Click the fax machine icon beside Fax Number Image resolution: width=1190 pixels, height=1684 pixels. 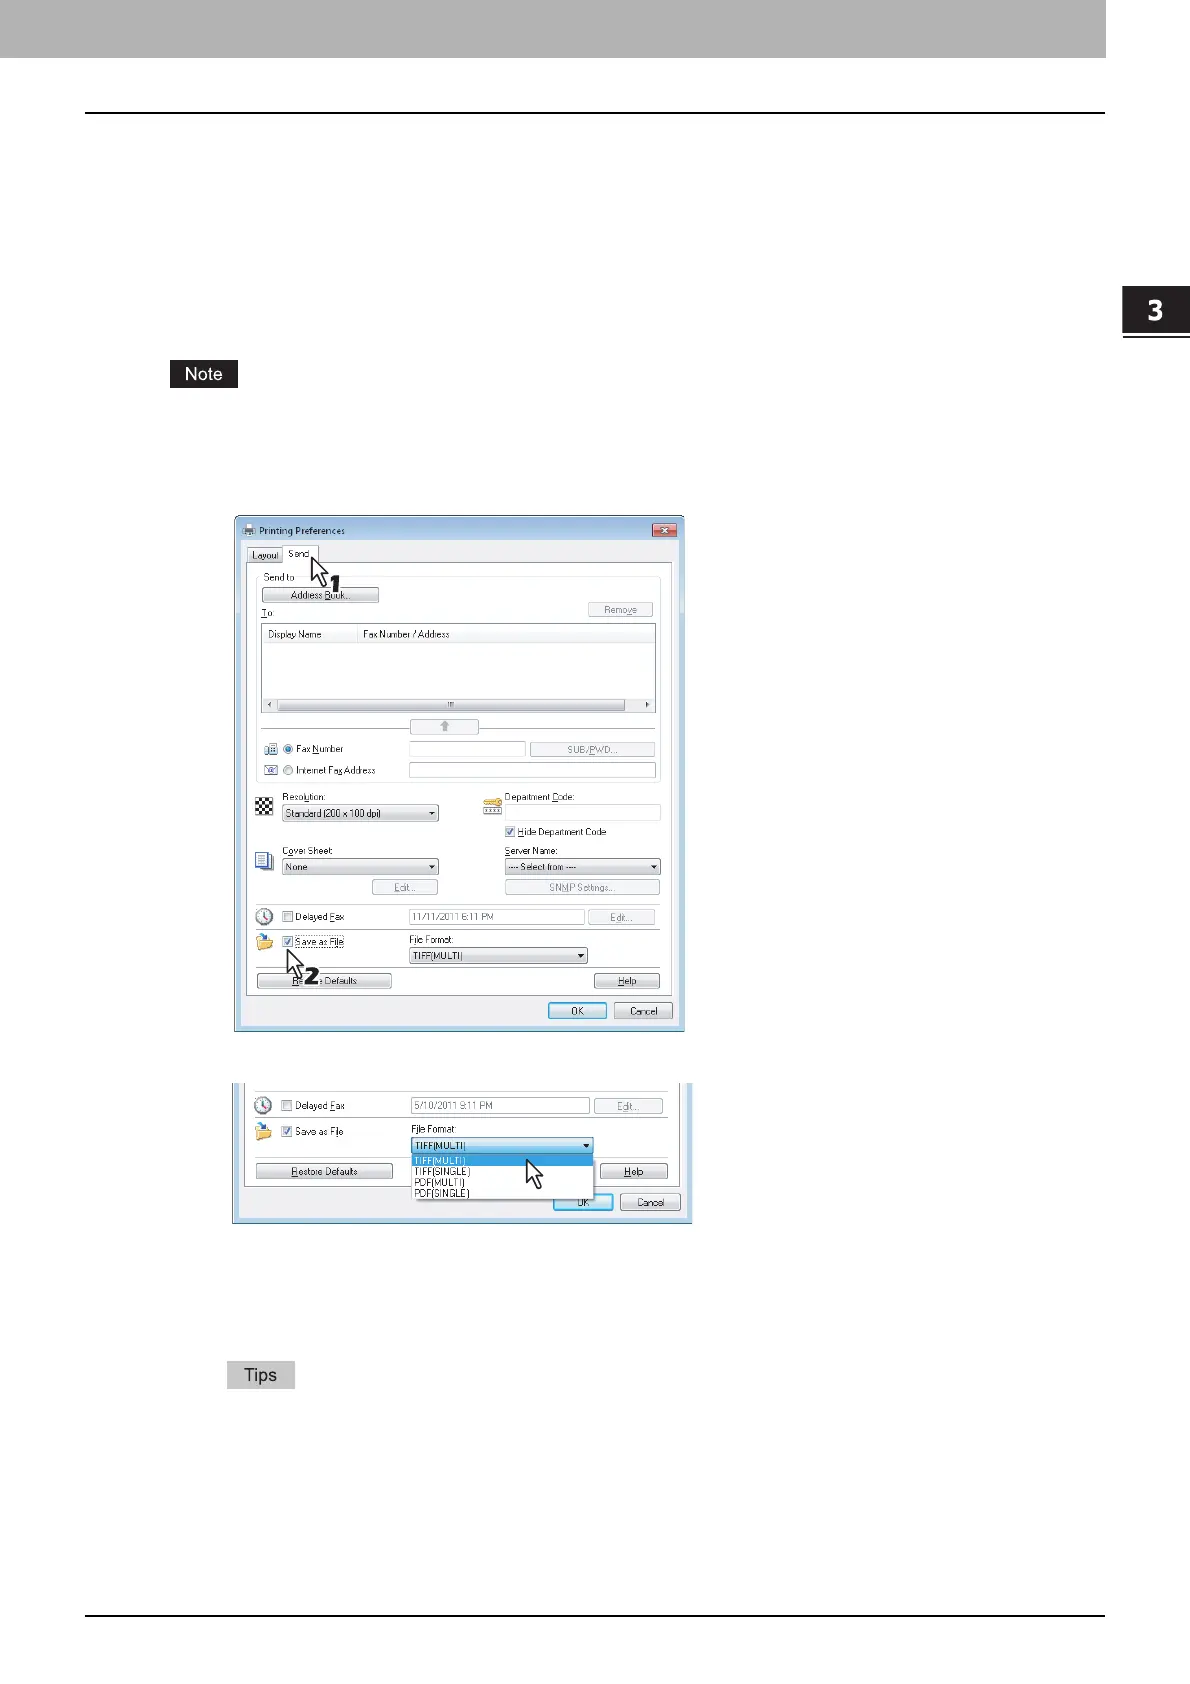pyautogui.click(x=270, y=749)
